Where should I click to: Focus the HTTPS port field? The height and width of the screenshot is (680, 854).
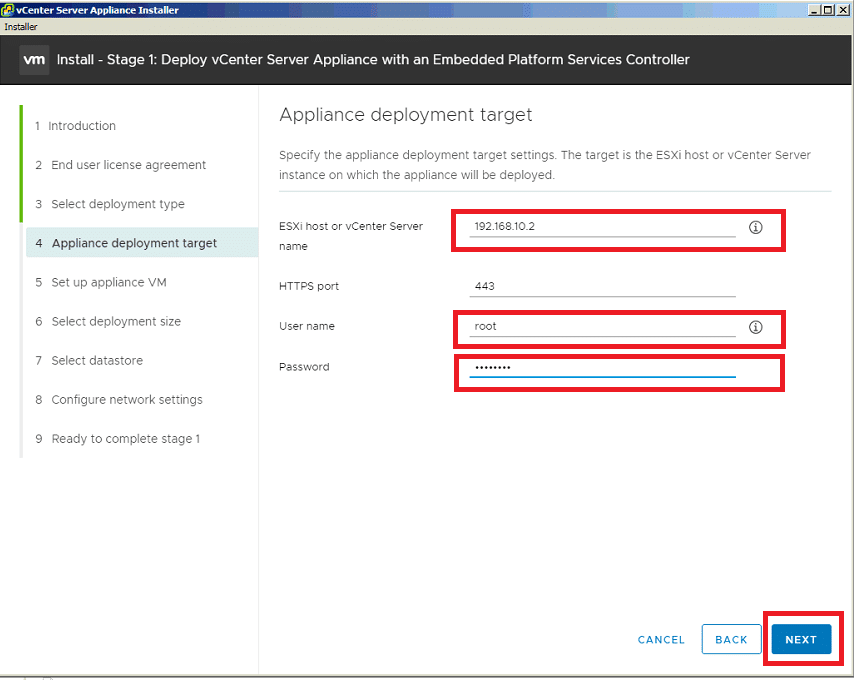tap(602, 286)
